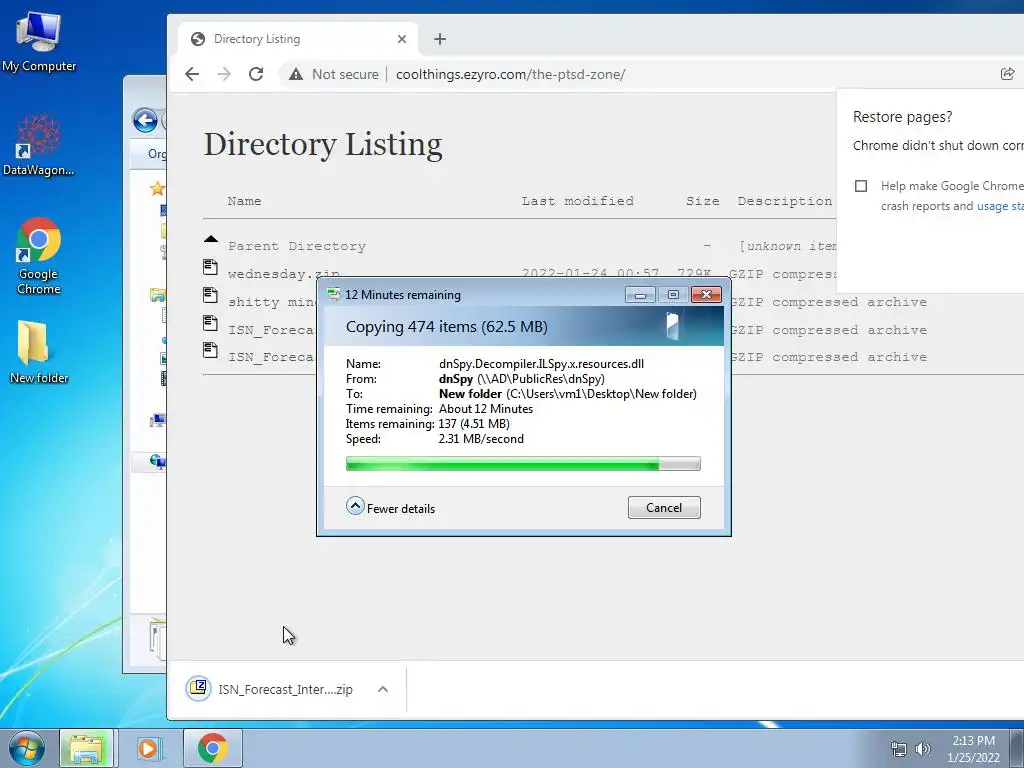Open a new Chrome tab

pyautogui.click(x=440, y=39)
